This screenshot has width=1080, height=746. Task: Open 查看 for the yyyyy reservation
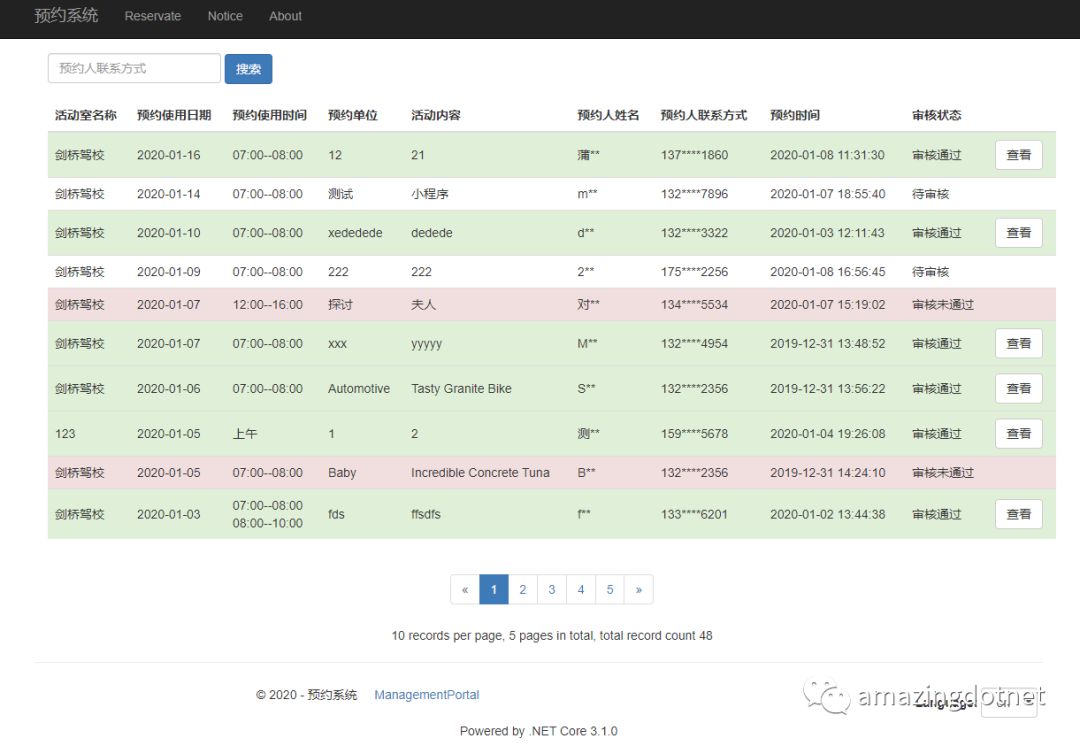coord(1019,343)
